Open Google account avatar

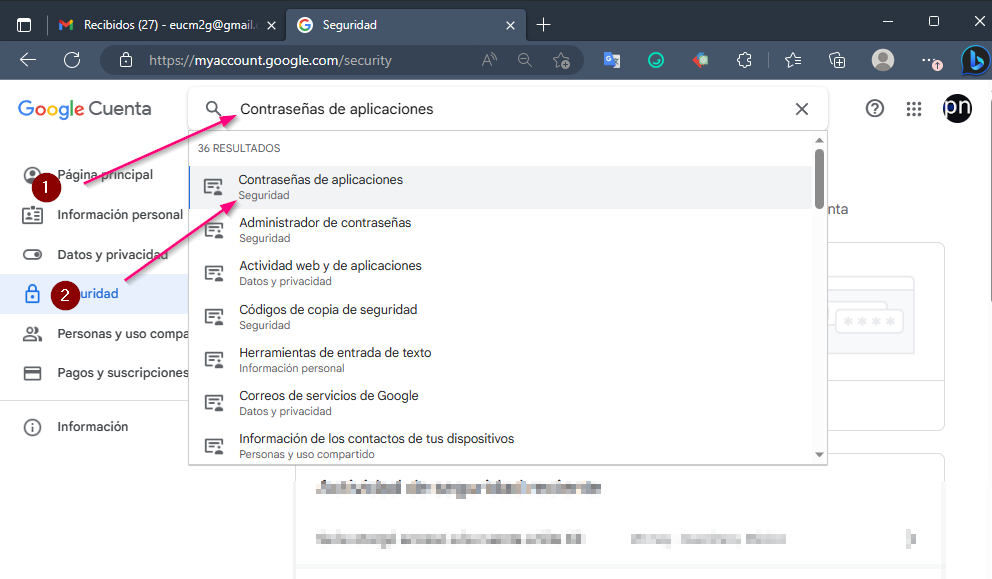[957, 108]
